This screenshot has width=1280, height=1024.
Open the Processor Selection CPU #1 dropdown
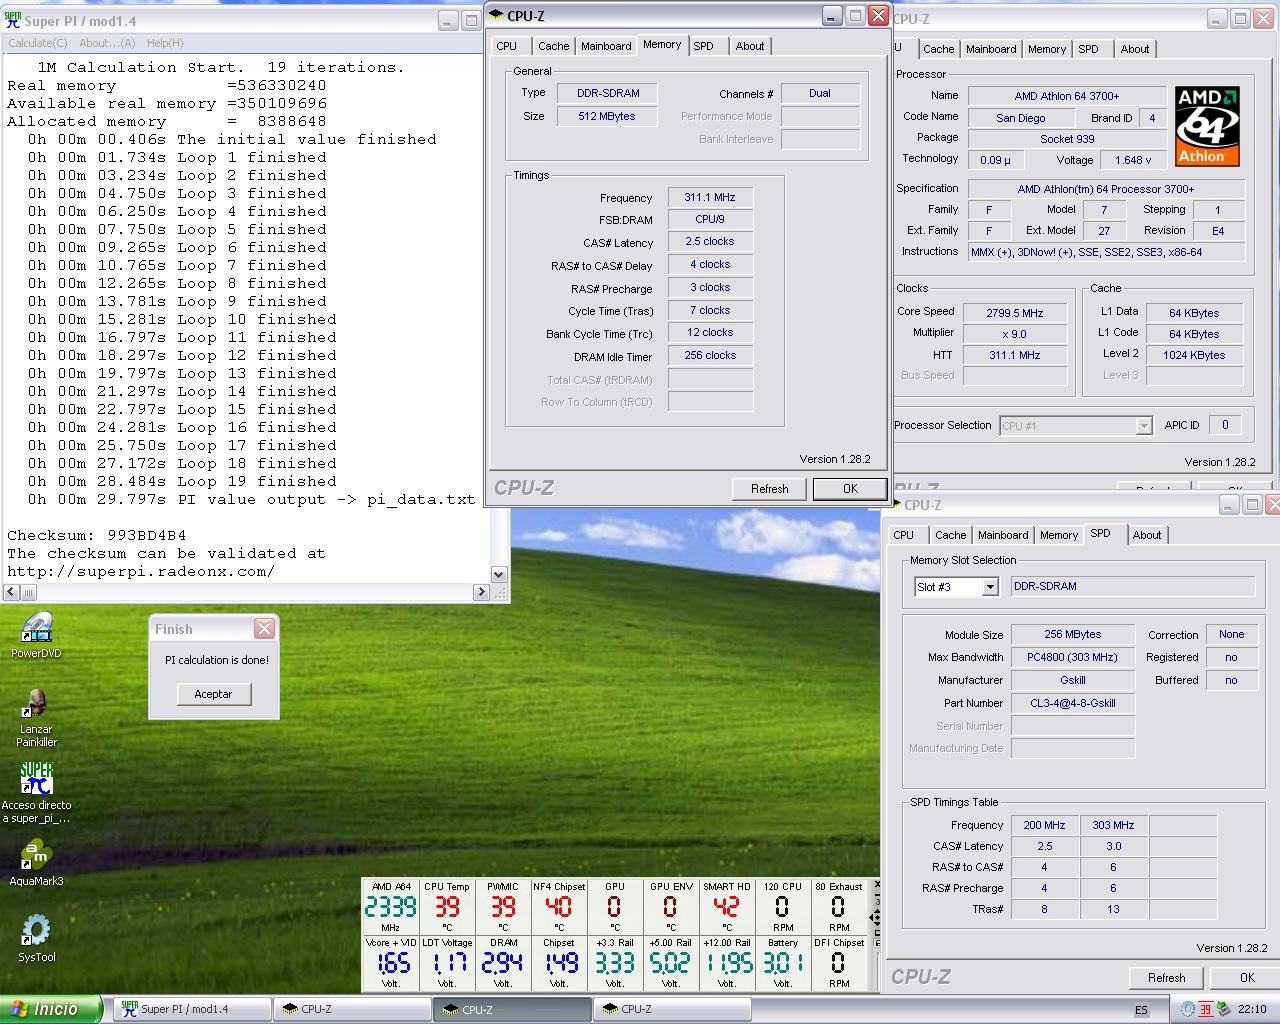pos(1143,426)
